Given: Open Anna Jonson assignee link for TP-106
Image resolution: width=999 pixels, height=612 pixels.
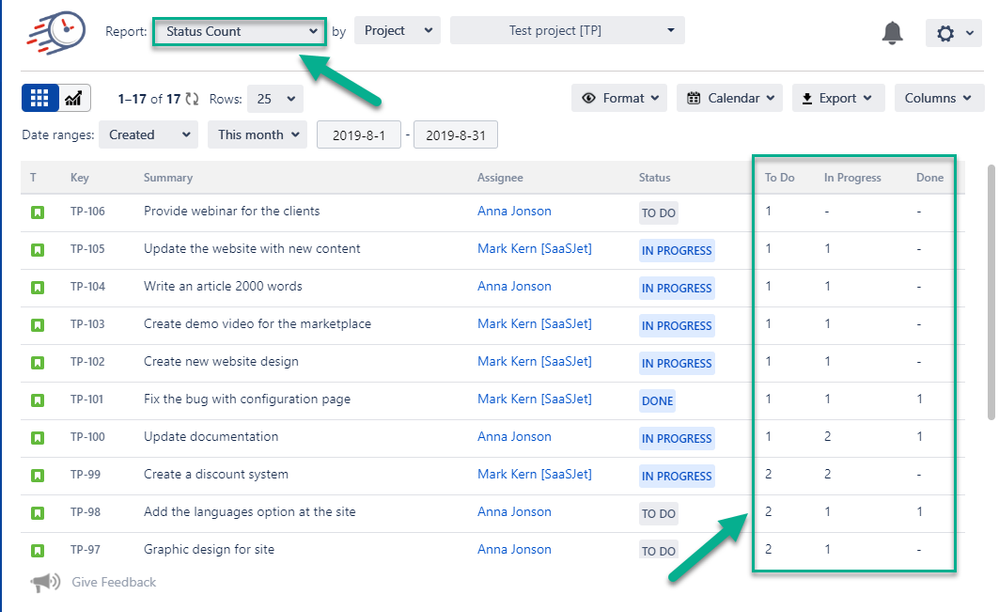Looking at the screenshot, I should coord(515,211).
